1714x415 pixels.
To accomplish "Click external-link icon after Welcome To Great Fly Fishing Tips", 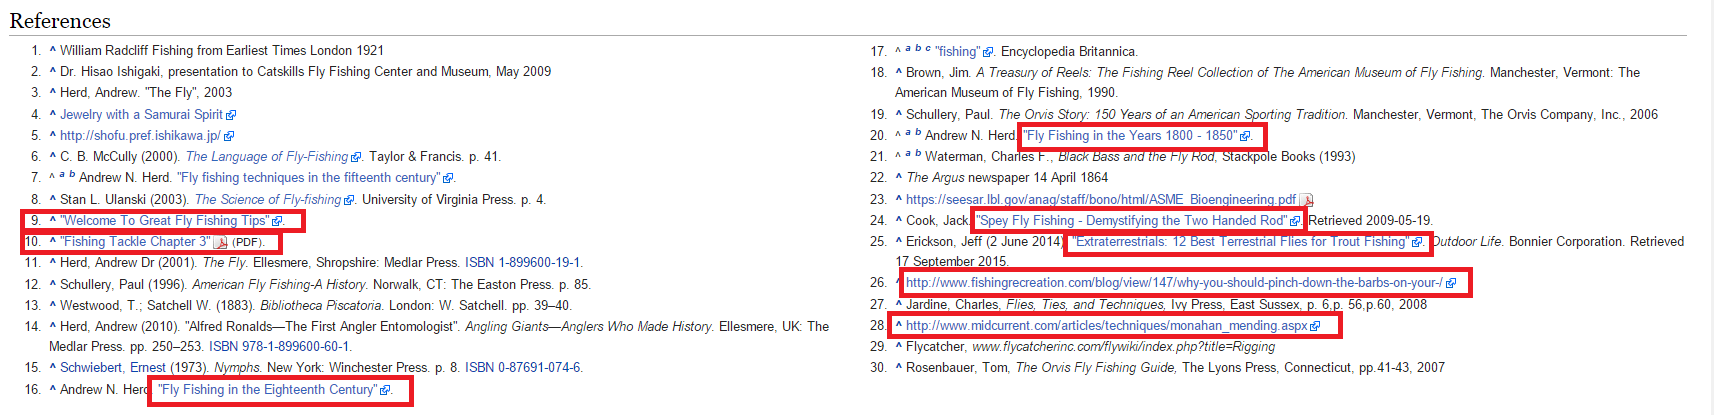I will pos(278,221).
